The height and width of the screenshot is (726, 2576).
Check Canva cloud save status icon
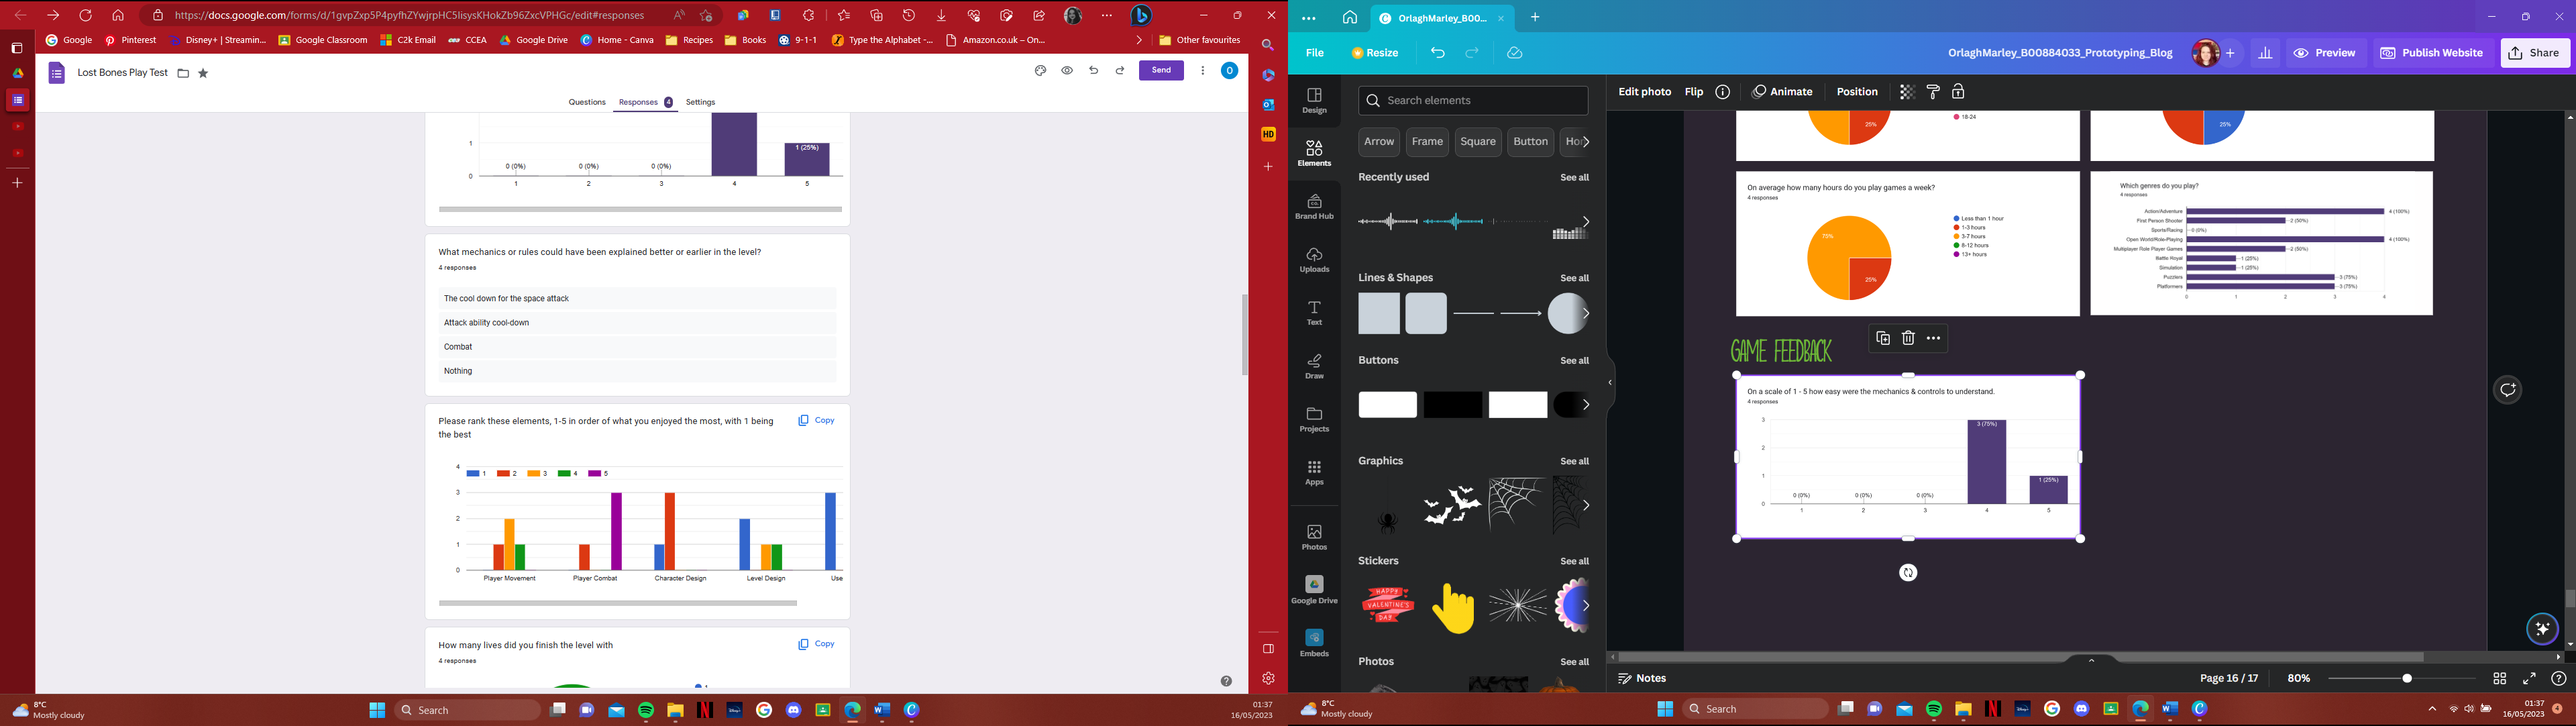click(1515, 53)
